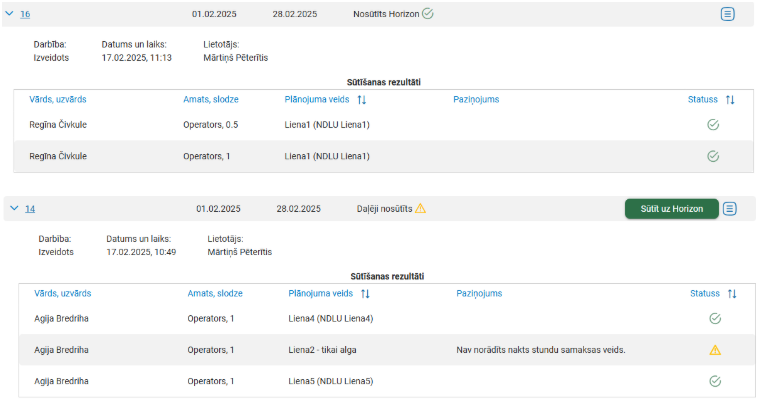The height and width of the screenshot is (402, 760).
Task: Click green check icon beside Nosūtīts Horizon
Action: pyautogui.click(x=428, y=14)
